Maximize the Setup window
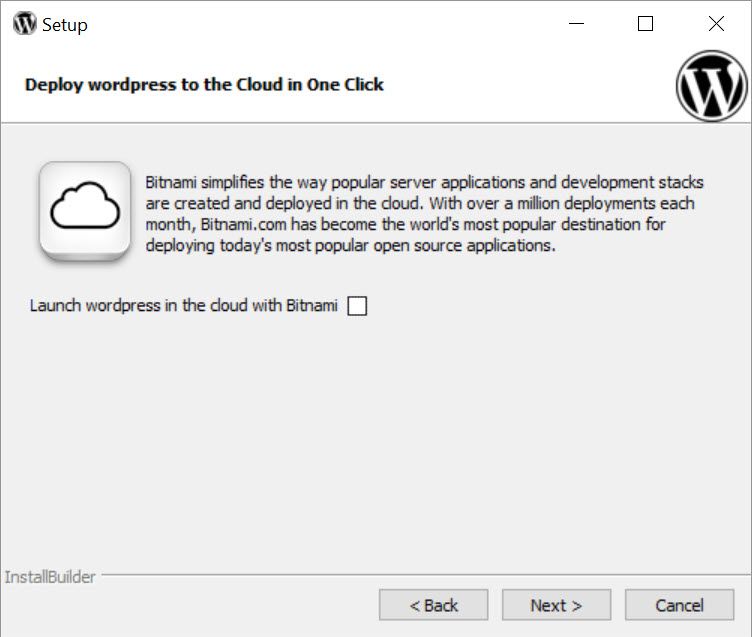The height and width of the screenshot is (637, 752). [x=645, y=23]
